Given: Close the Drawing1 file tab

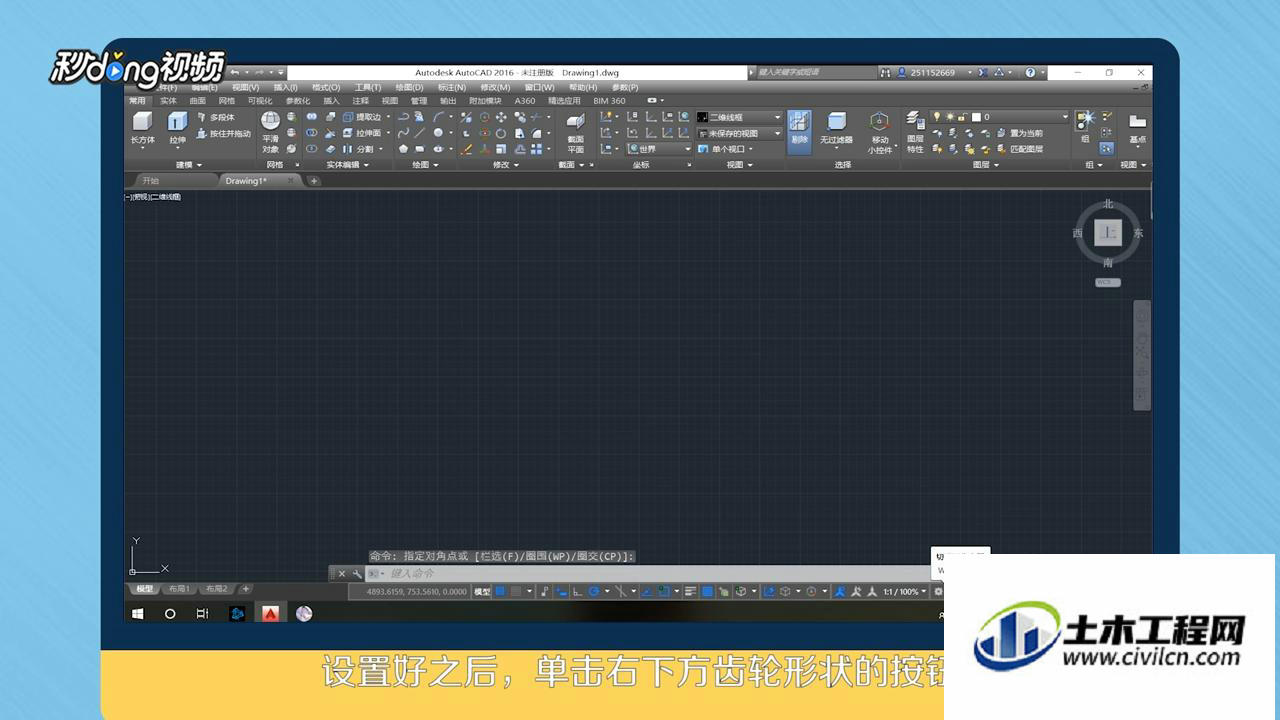Looking at the screenshot, I should coord(291,181).
